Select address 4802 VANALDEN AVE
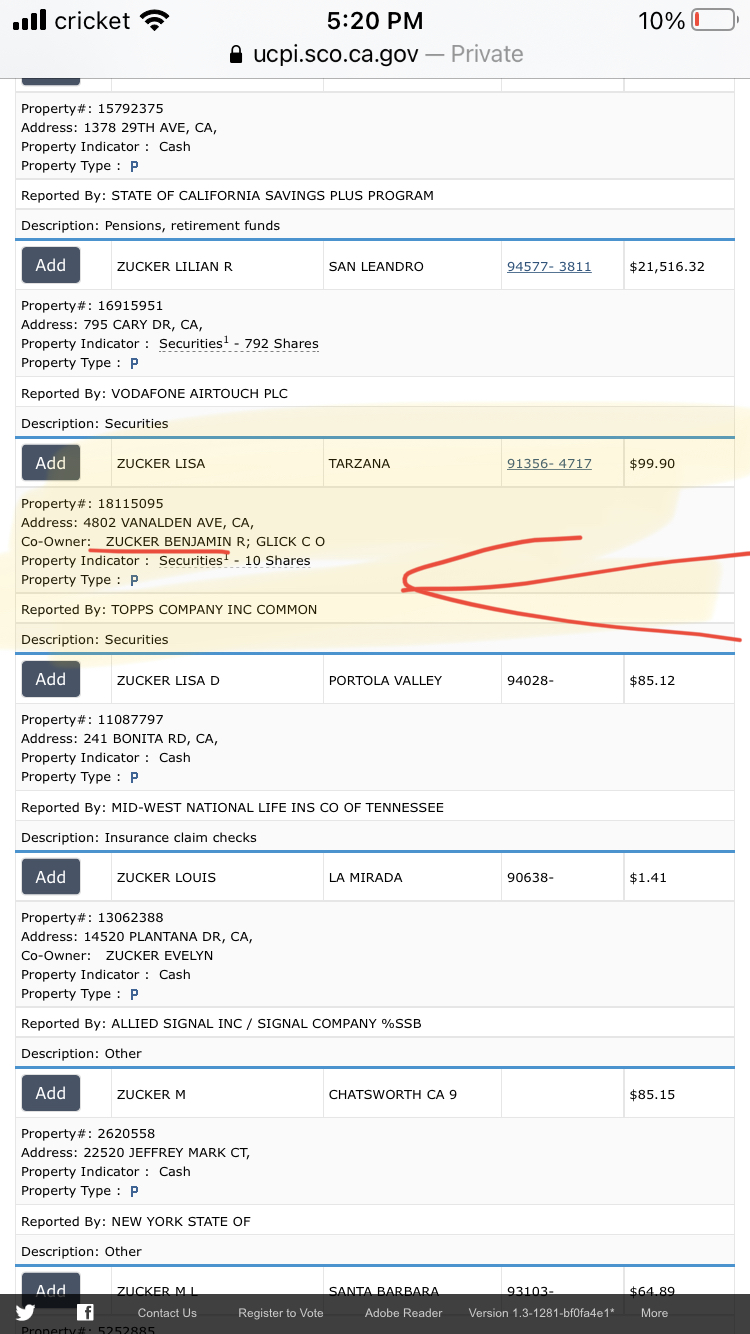The width and height of the screenshot is (750, 1334). point(155,522)
